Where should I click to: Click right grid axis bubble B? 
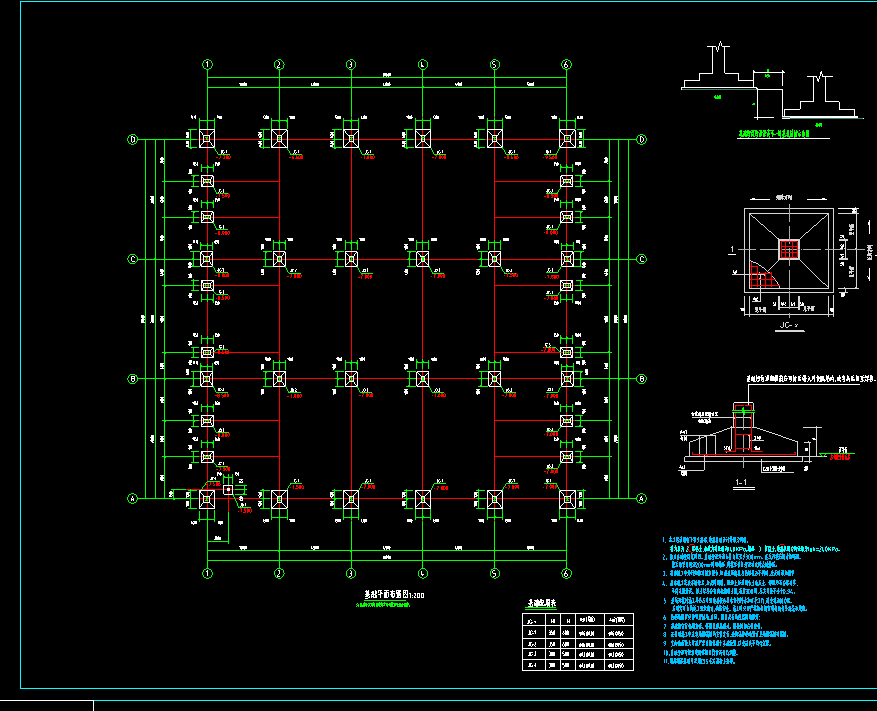[641, 379]
